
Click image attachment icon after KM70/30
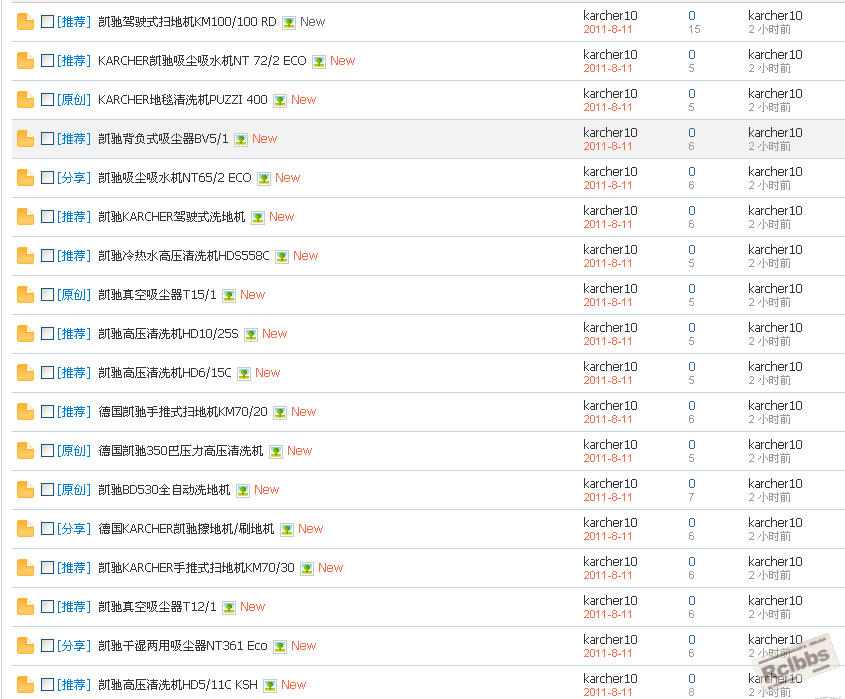tap(307, 569)
